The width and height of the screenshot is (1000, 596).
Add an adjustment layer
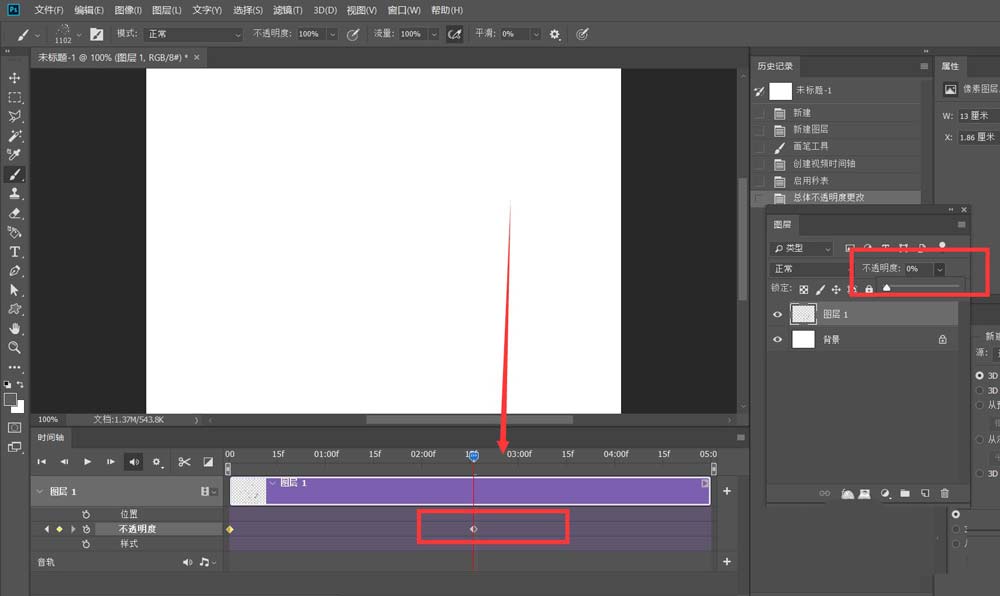(885, 493)
